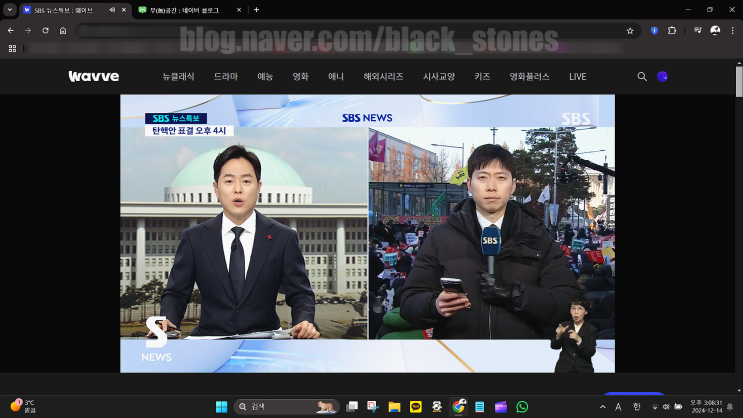Open 영화플러스 section

(x=529, y=76)
